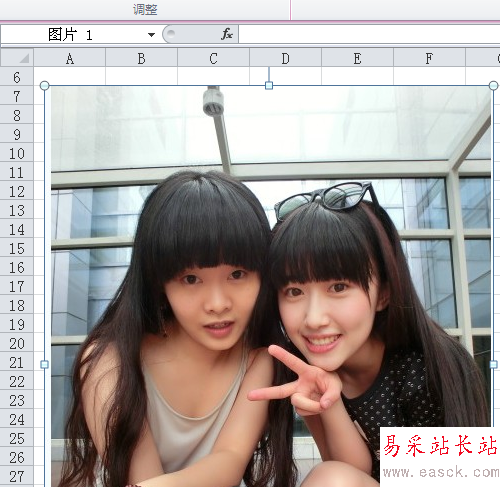Click the picture's top-left corner handle
Image resolution: width=500 pixels, height=487 pixels.
pos(44,86)
